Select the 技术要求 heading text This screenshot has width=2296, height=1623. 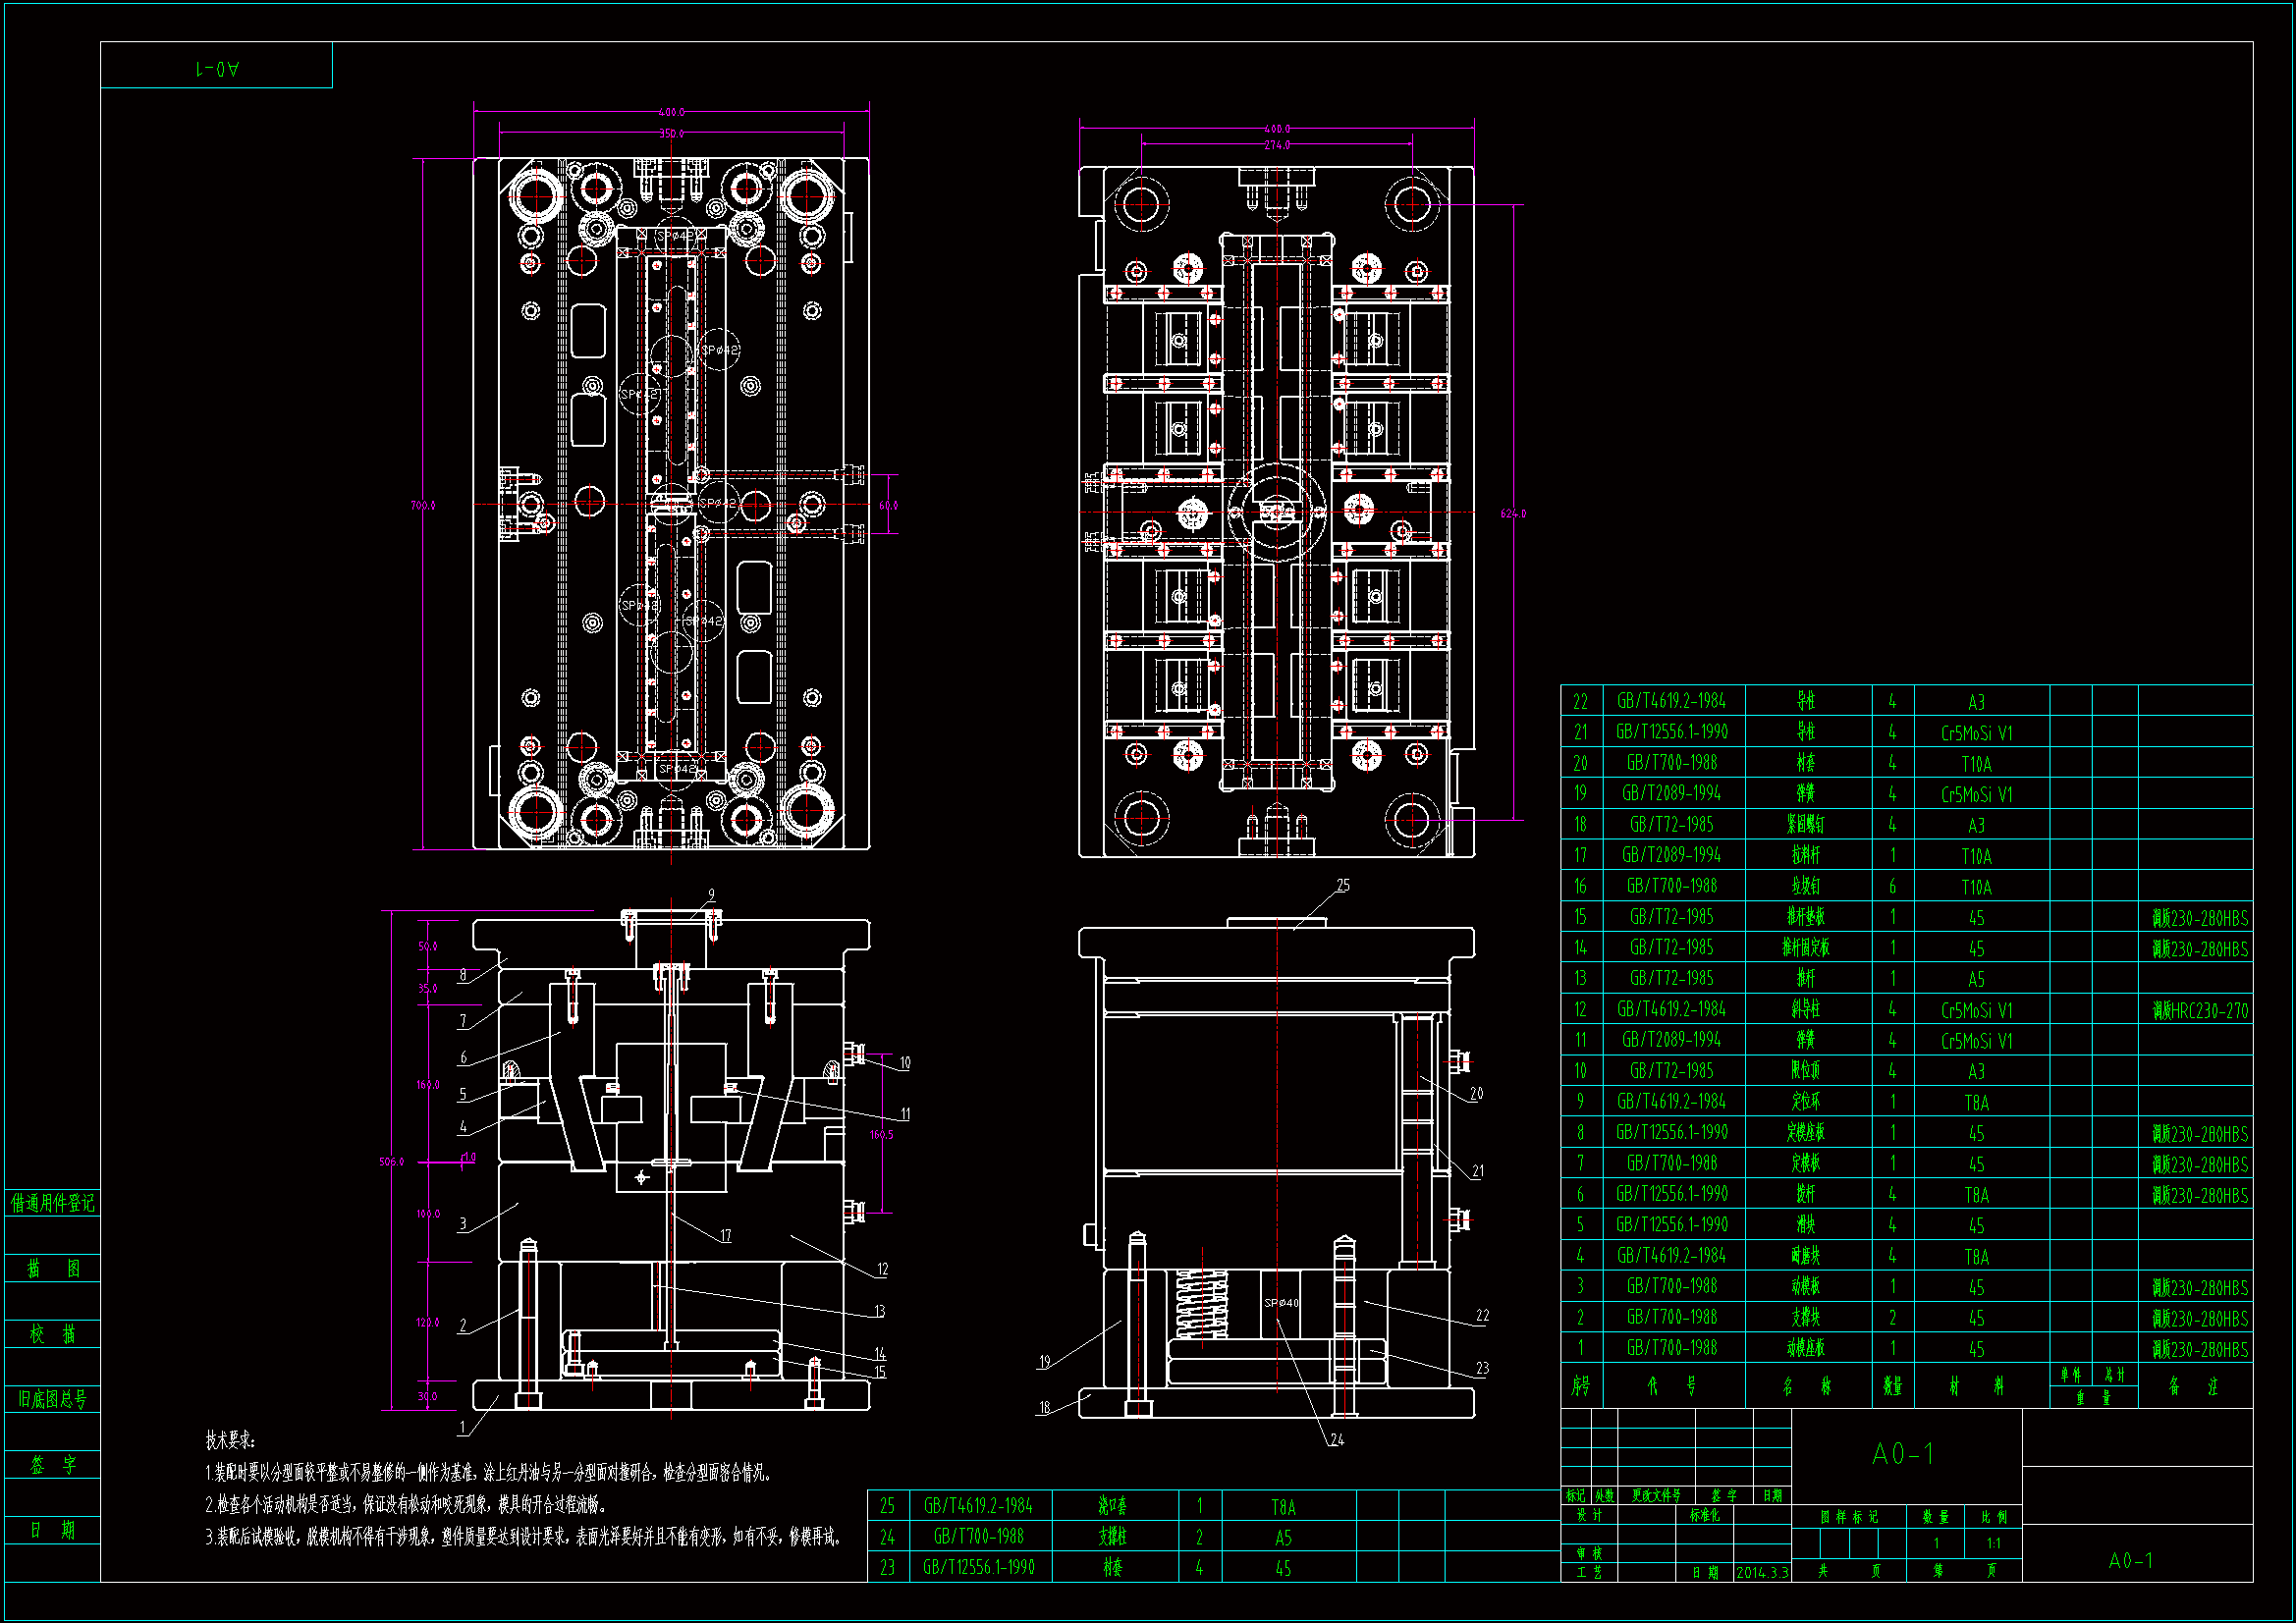230,1440
